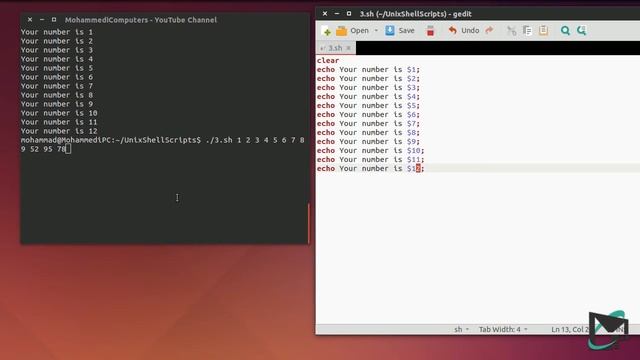Select the 3.sh document tab
The width and height of the screenshot is (640, 360).
[x=335, y=48]
